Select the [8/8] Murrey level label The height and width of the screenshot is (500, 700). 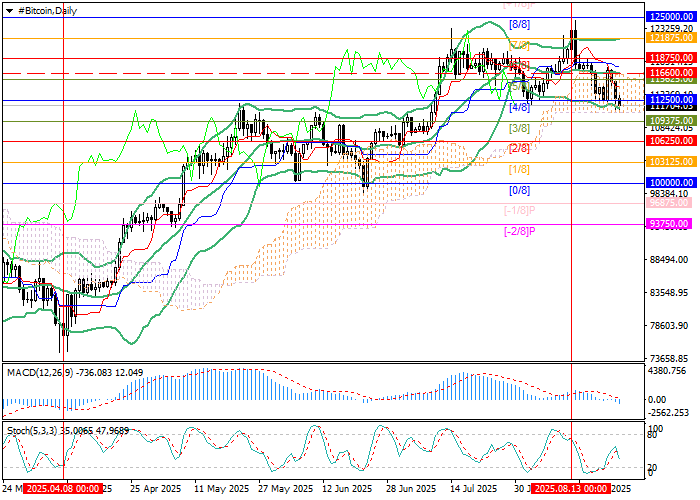click(519, 23)
